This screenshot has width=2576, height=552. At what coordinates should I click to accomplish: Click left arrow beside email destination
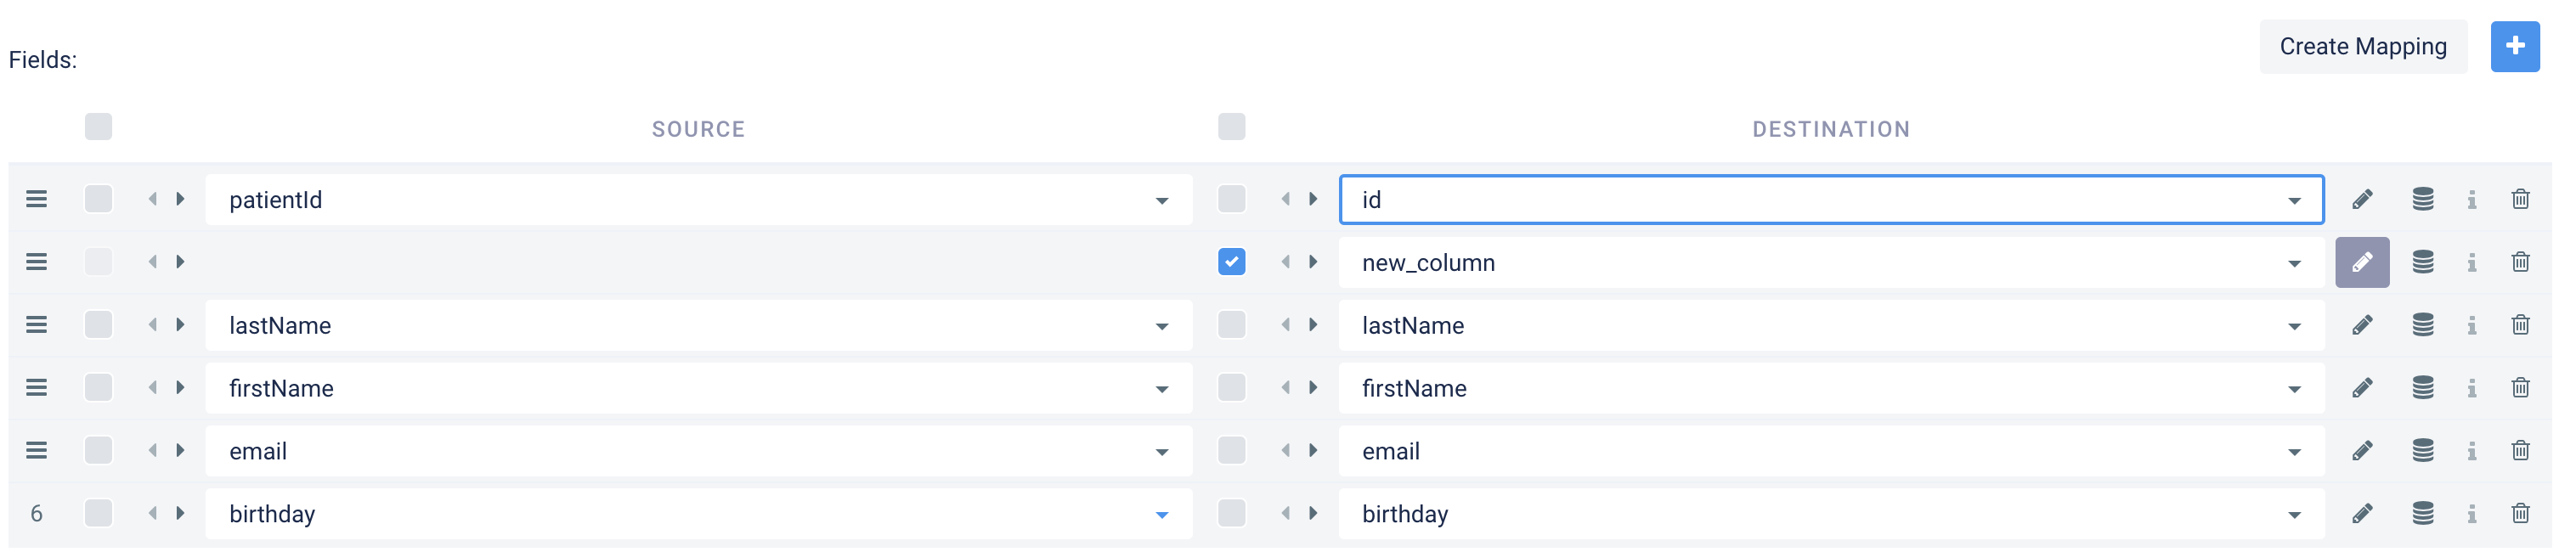click(1285, 451)
